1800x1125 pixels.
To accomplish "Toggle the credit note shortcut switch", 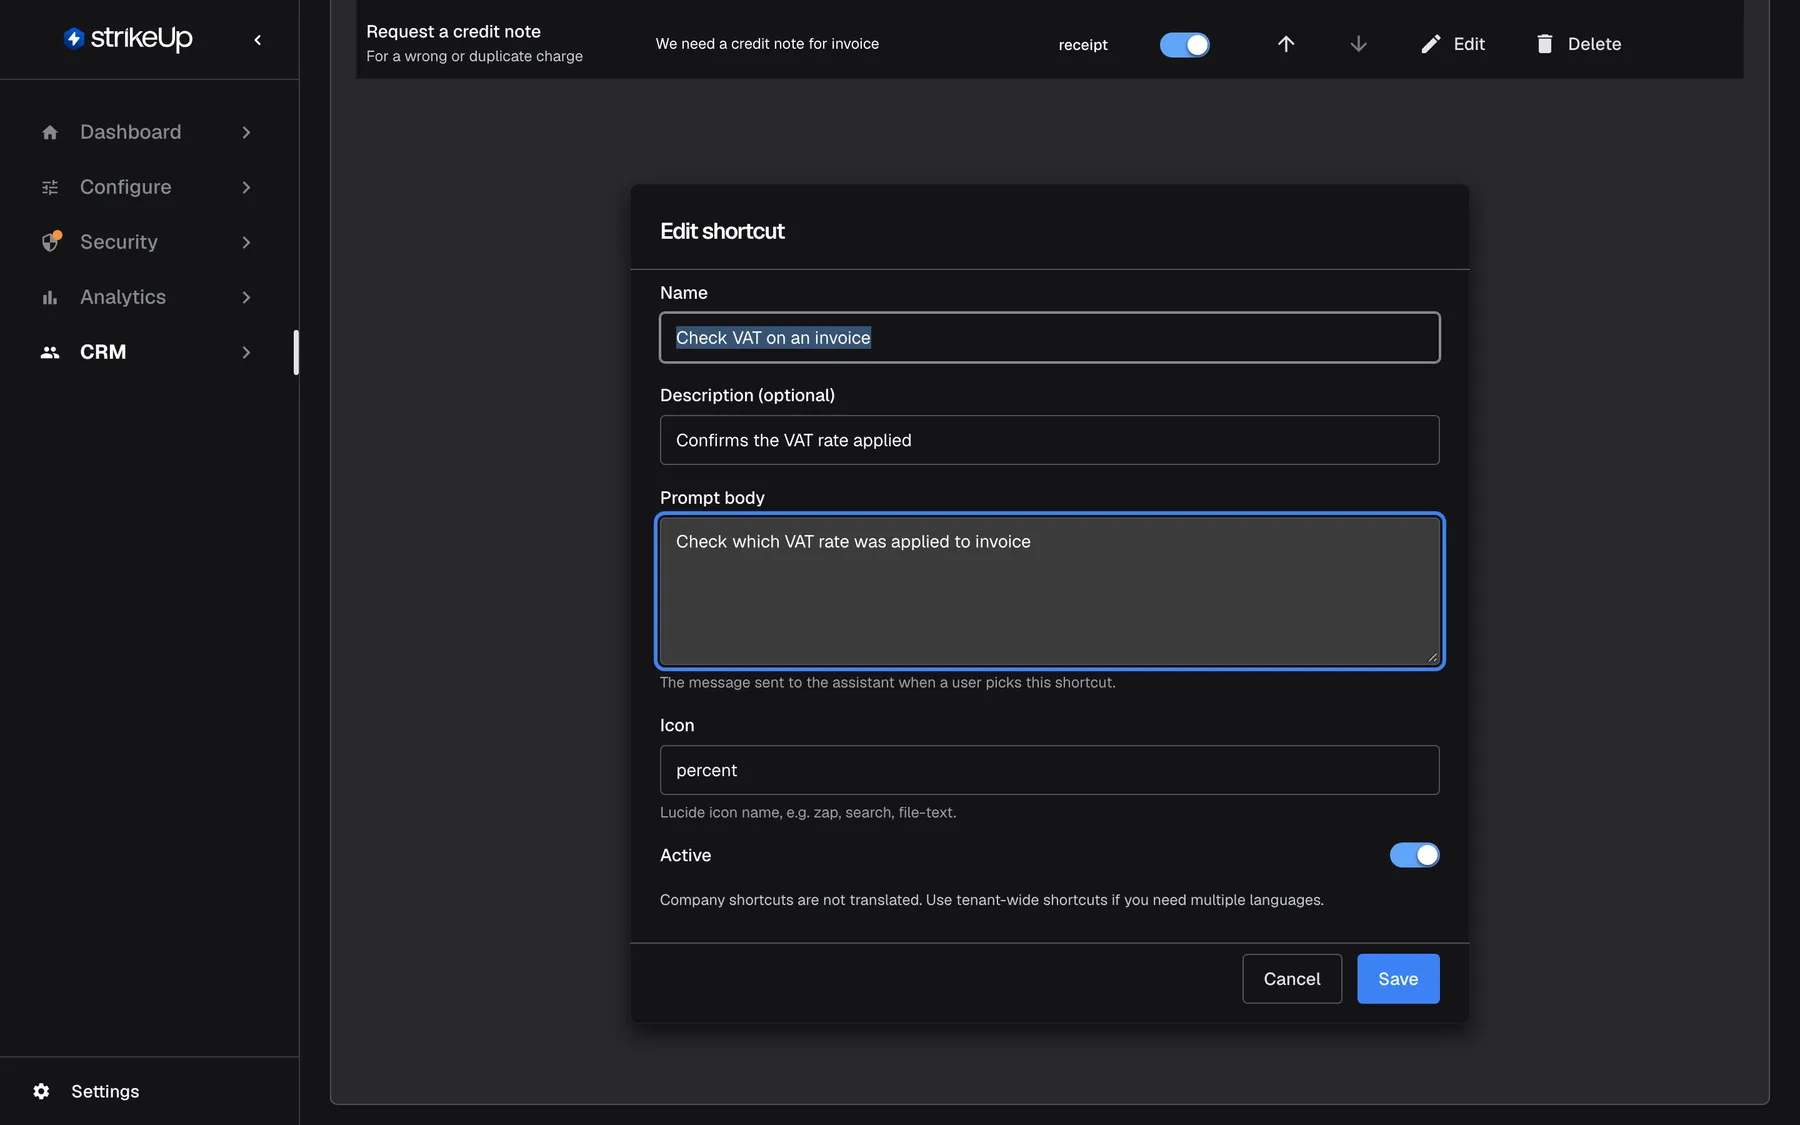I will (1185, 45).
